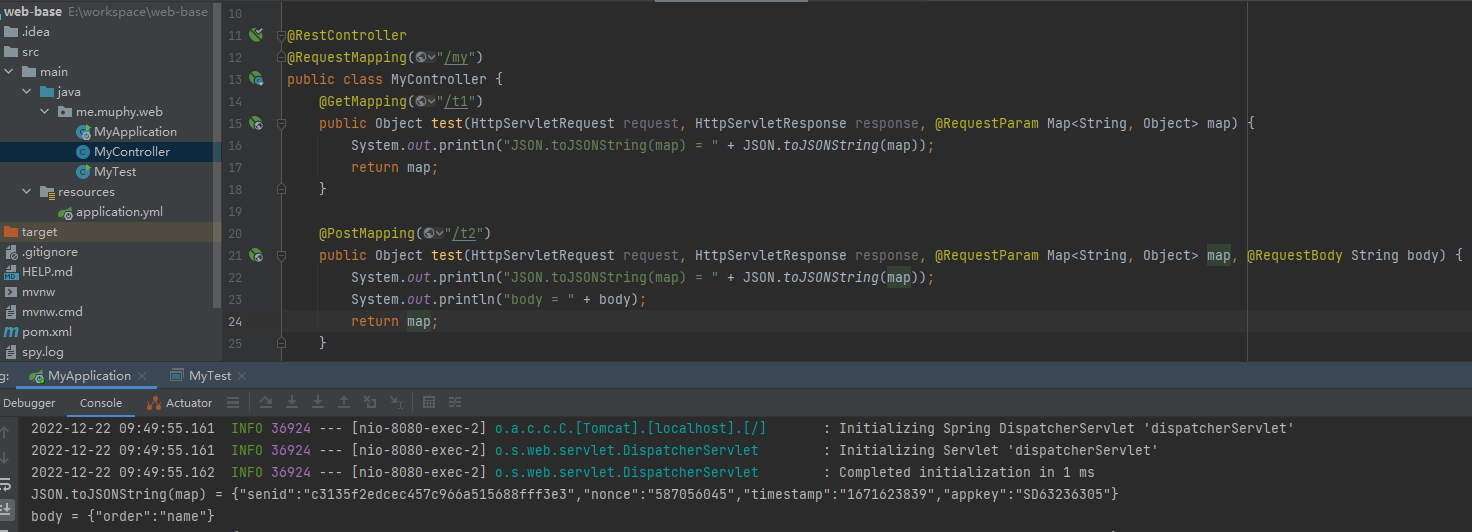This screenshot has height=532, width=1472.
Task: Click the fold end marker on line 18
Action: pyautogui.click(x=281, y=189)
